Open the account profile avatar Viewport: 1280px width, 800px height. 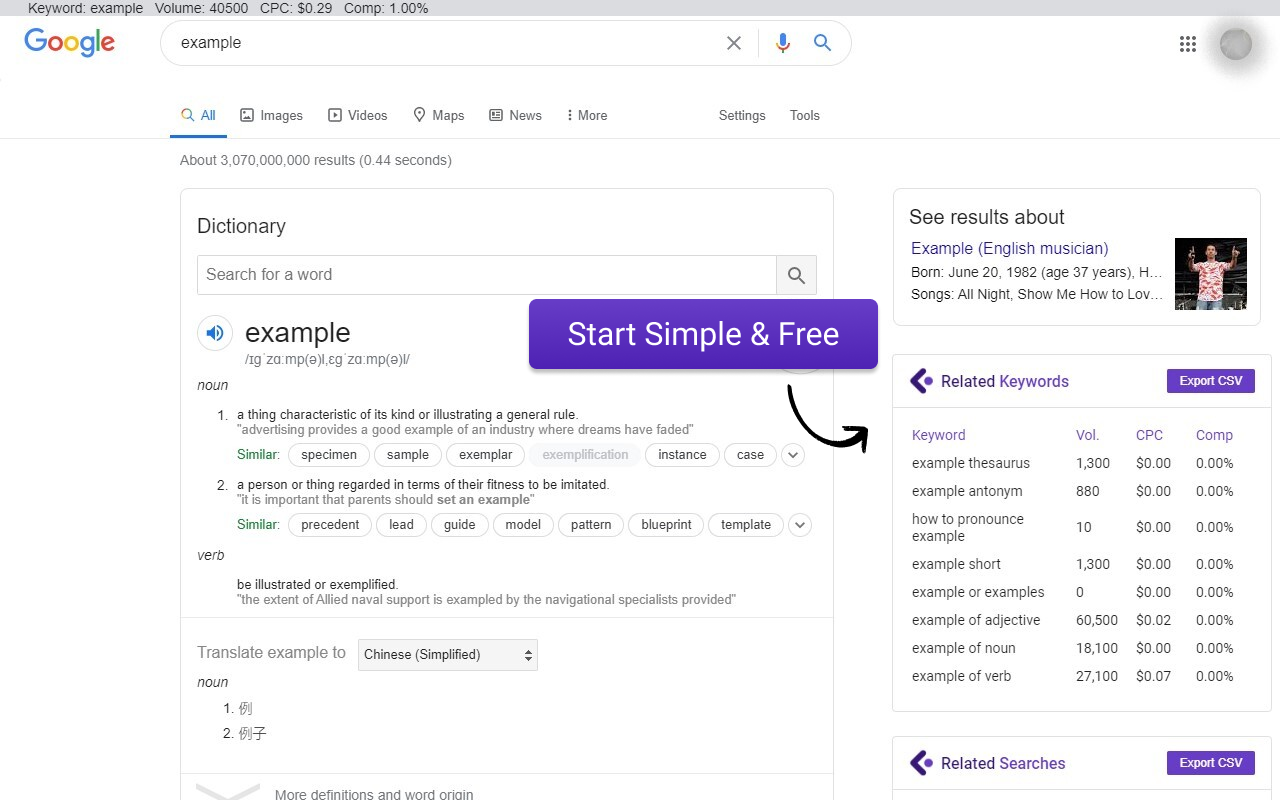pyautogui.click(x=1236, y=44)
